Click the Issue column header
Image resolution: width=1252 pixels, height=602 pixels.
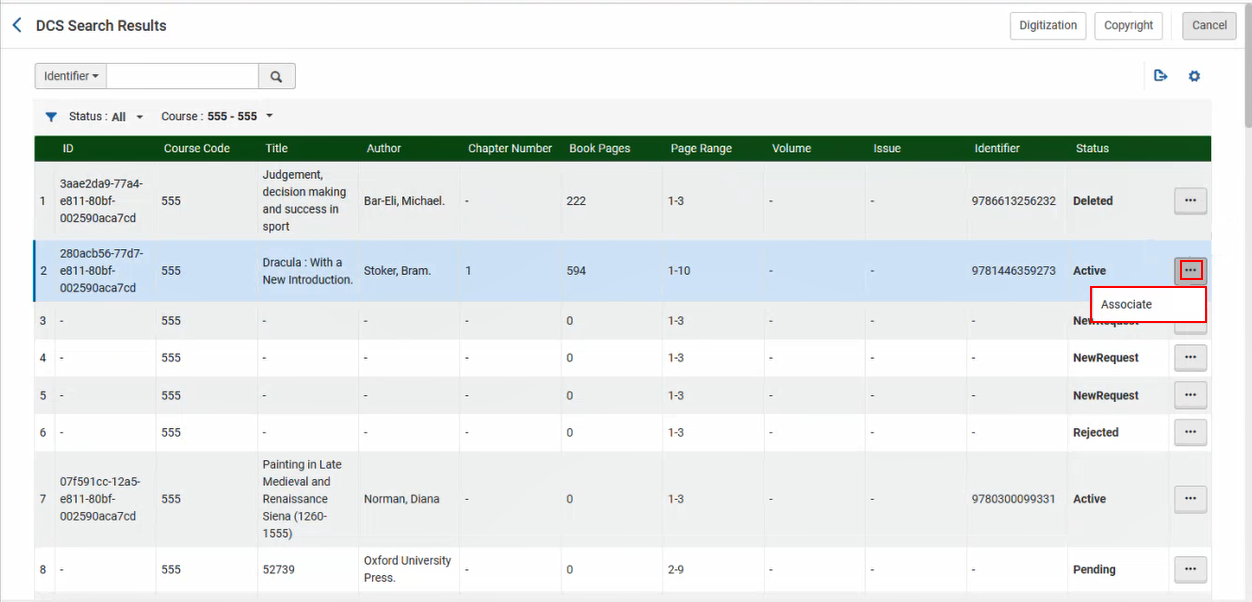pyautogui.click(x=887, y=149)
